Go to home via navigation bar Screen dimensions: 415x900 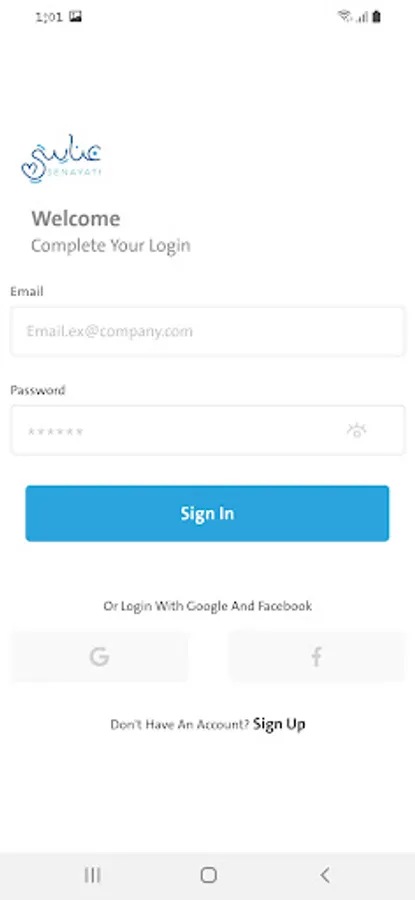tap(208, 875)
